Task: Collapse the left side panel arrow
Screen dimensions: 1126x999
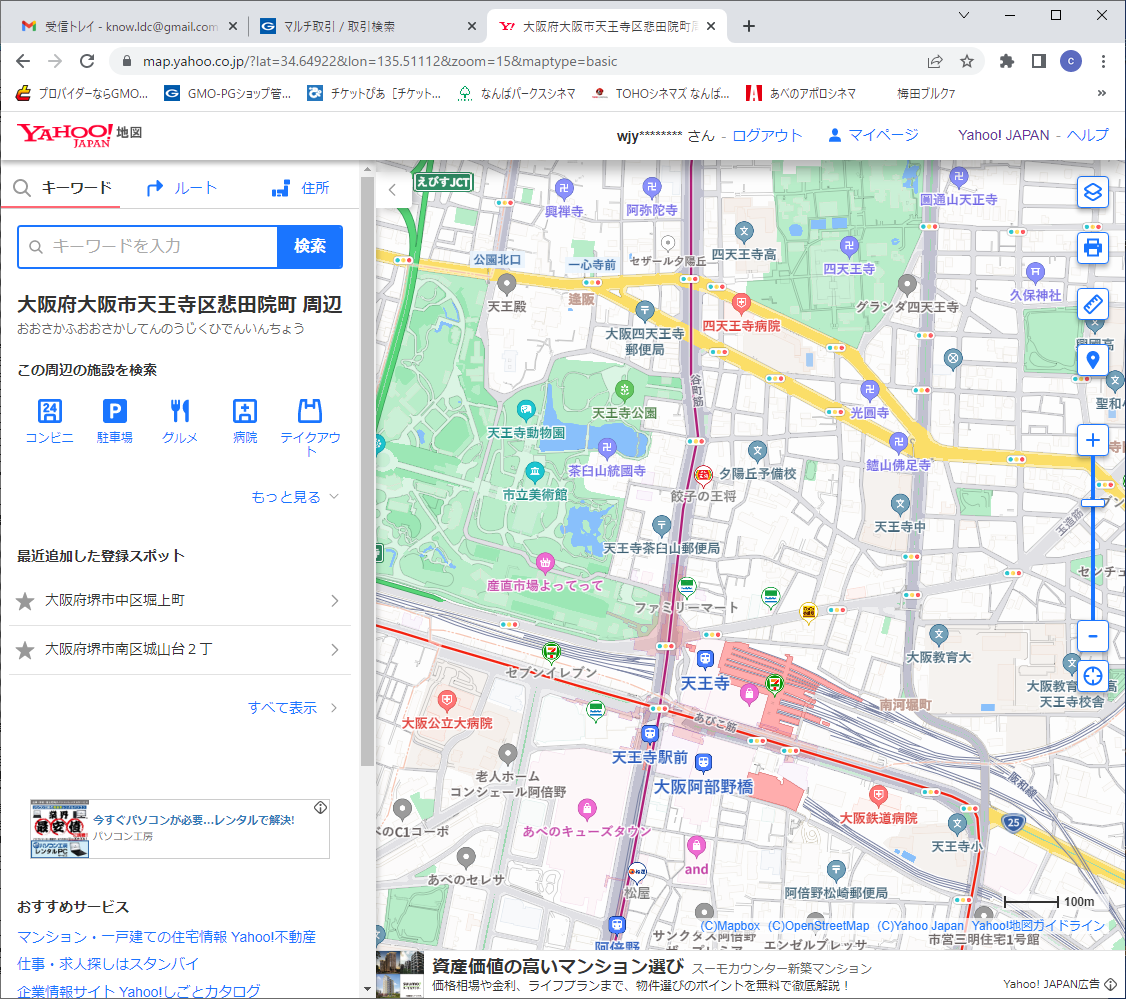Action: 393,188
